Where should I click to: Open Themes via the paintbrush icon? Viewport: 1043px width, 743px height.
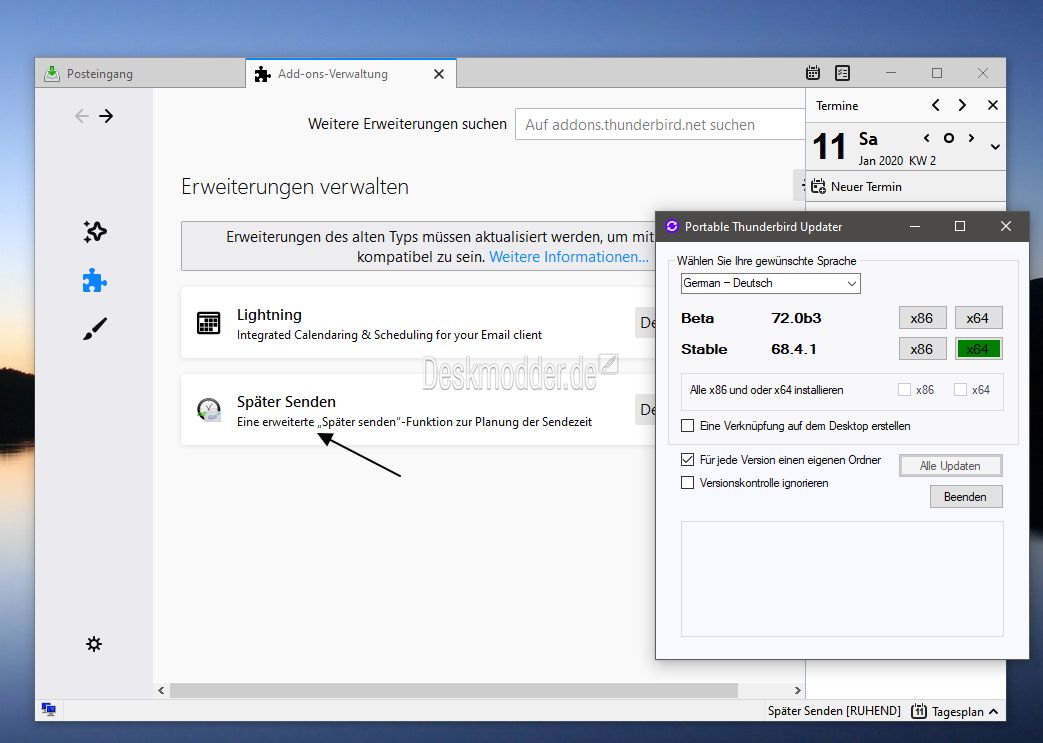pyautogui.click(x=94, y=329)
